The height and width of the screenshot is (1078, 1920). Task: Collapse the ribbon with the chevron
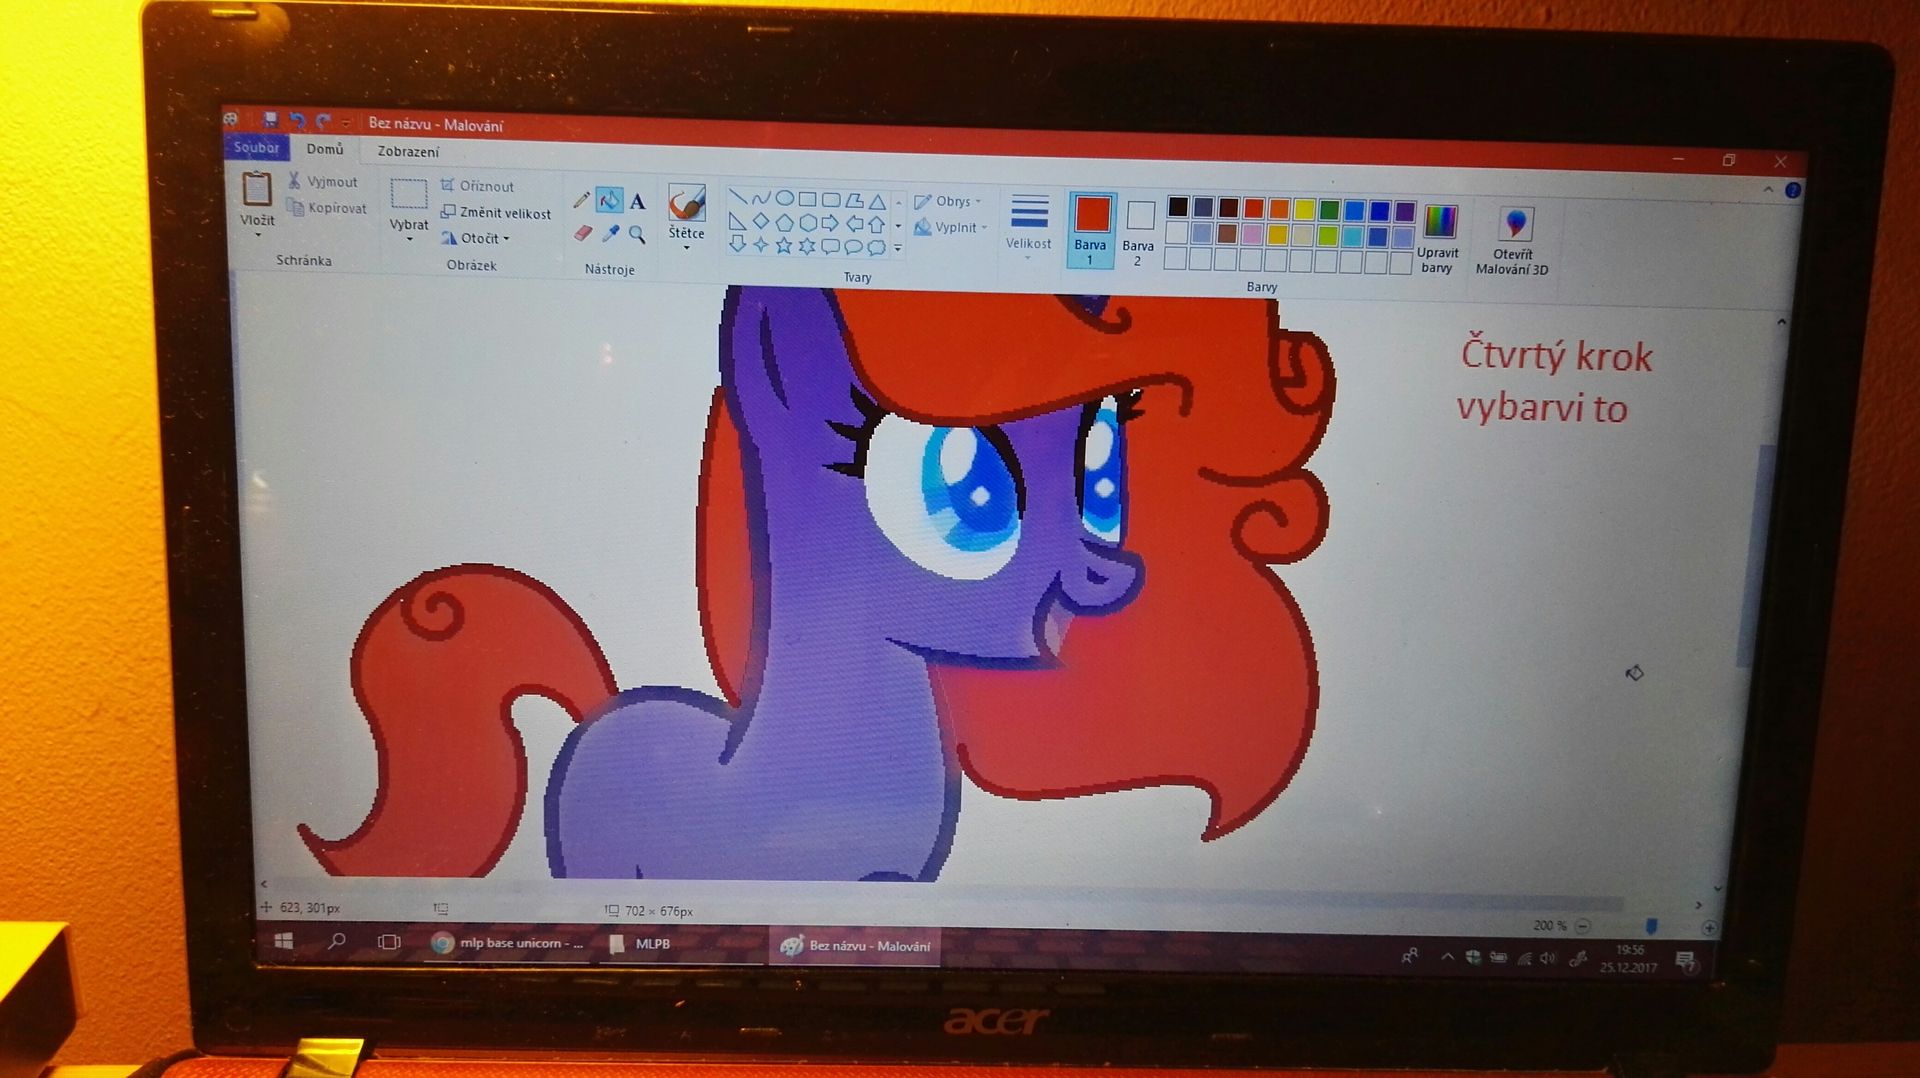point(1768,189)
